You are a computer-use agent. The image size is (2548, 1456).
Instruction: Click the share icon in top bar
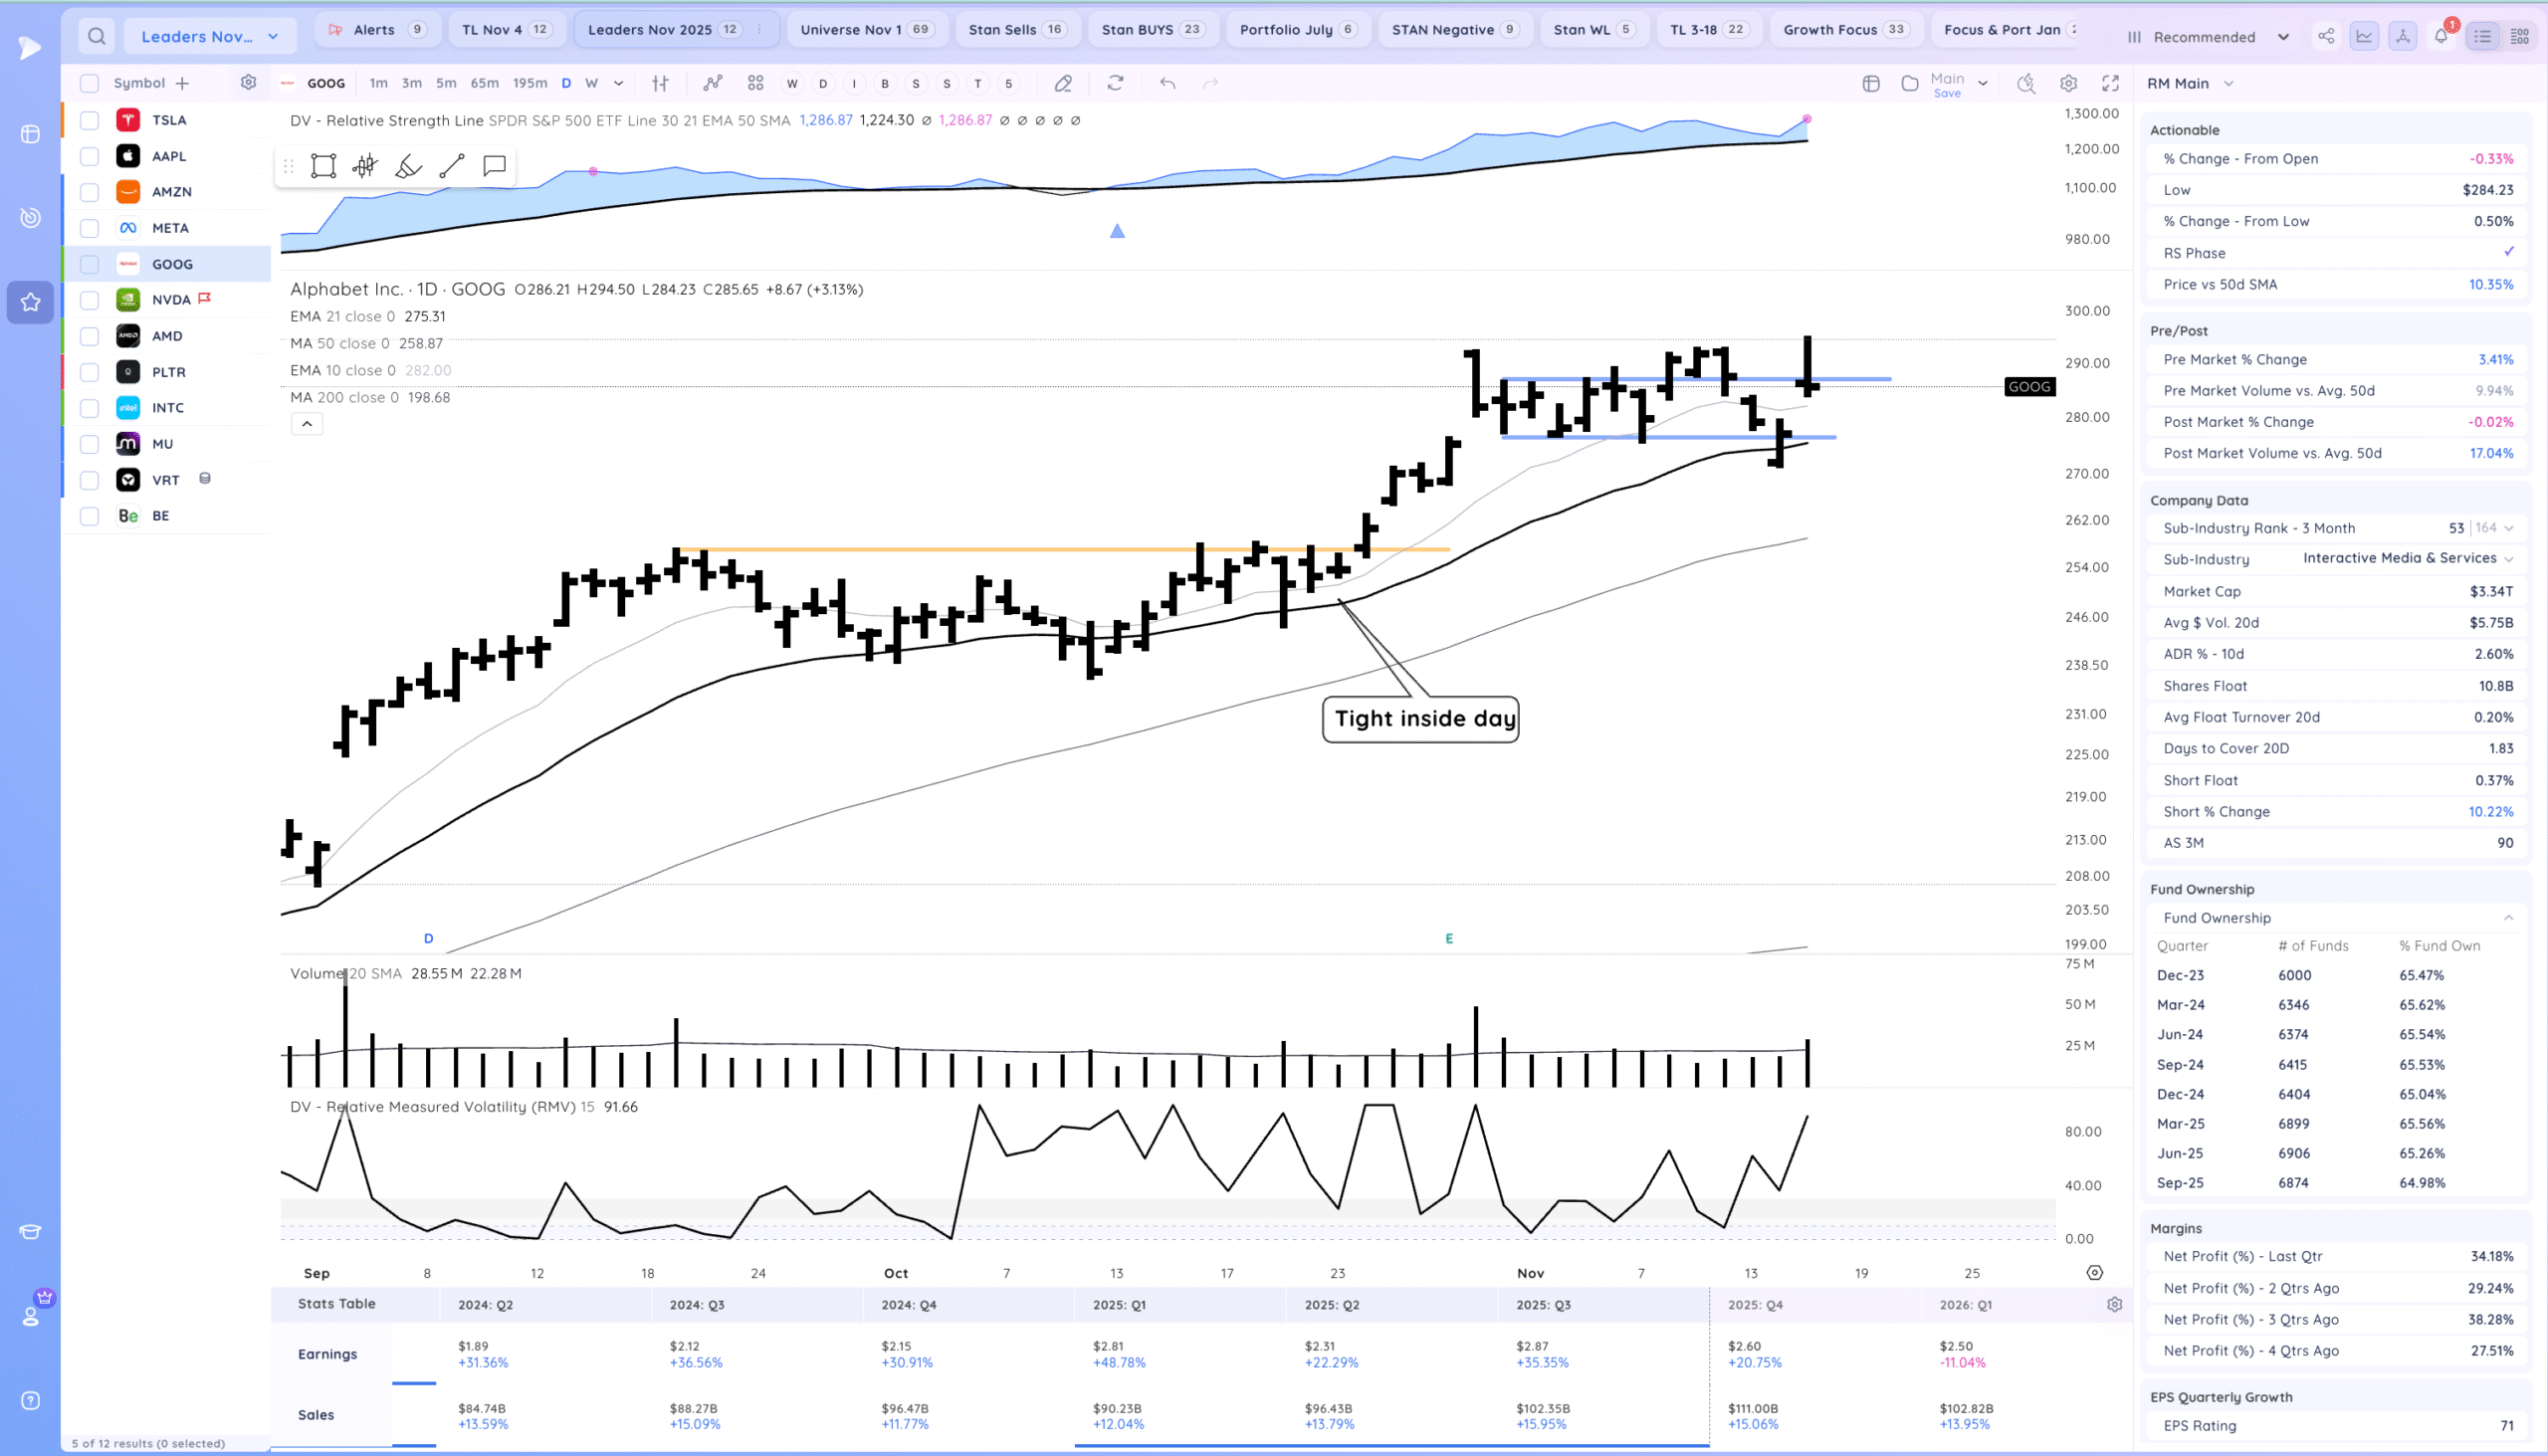pos(2326,36)
